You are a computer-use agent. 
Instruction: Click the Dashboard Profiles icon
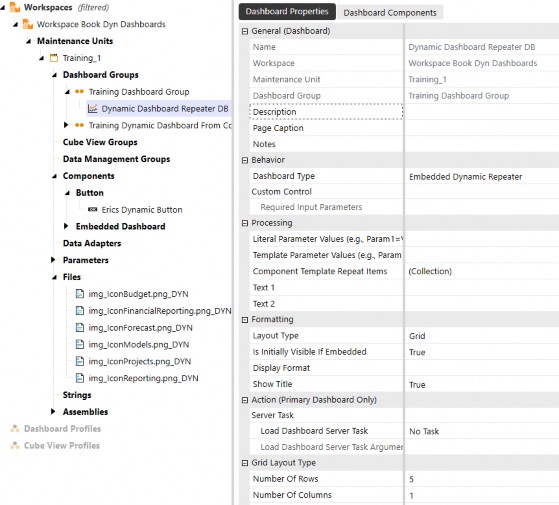pos(15,429)
